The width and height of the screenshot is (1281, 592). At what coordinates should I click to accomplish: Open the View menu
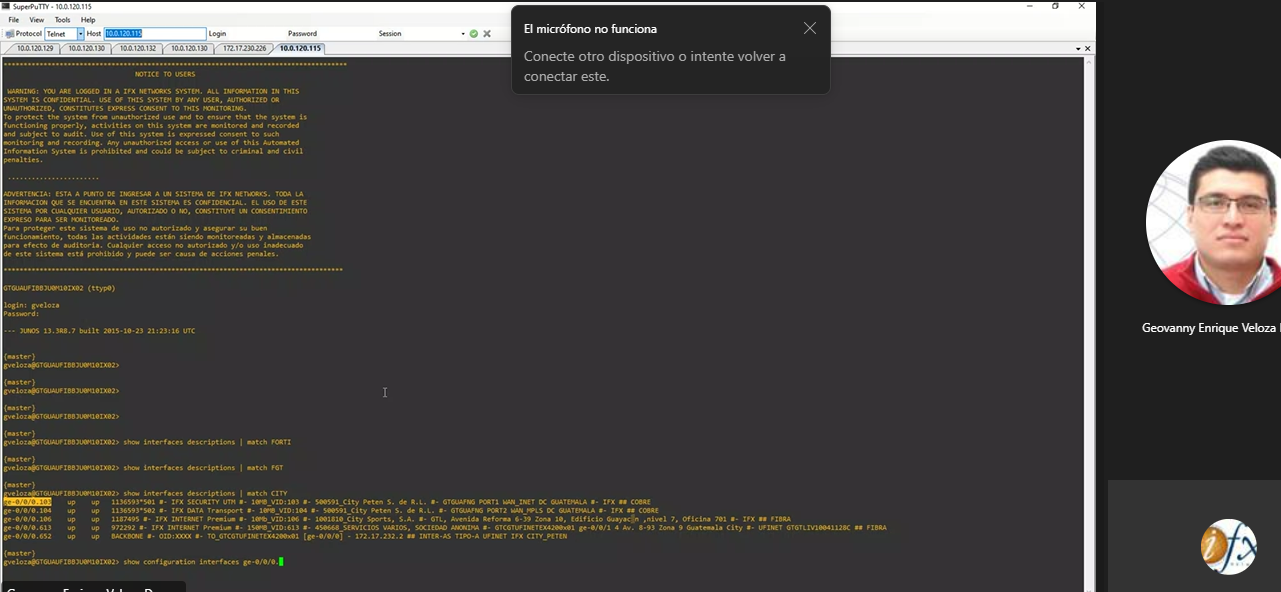pyautogui.click(x=37, y=20)
